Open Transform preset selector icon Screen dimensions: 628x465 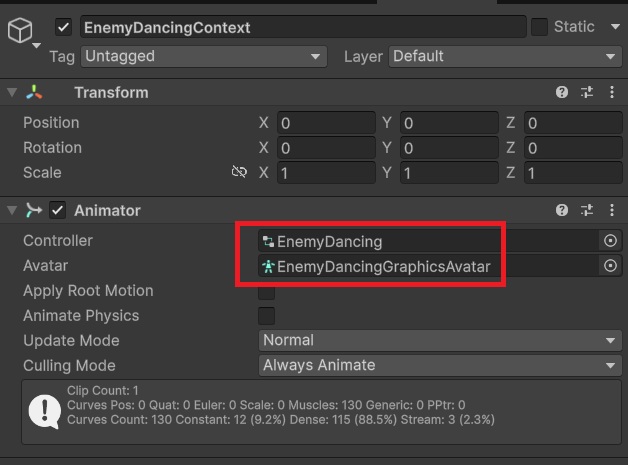(x=587, y=93)
